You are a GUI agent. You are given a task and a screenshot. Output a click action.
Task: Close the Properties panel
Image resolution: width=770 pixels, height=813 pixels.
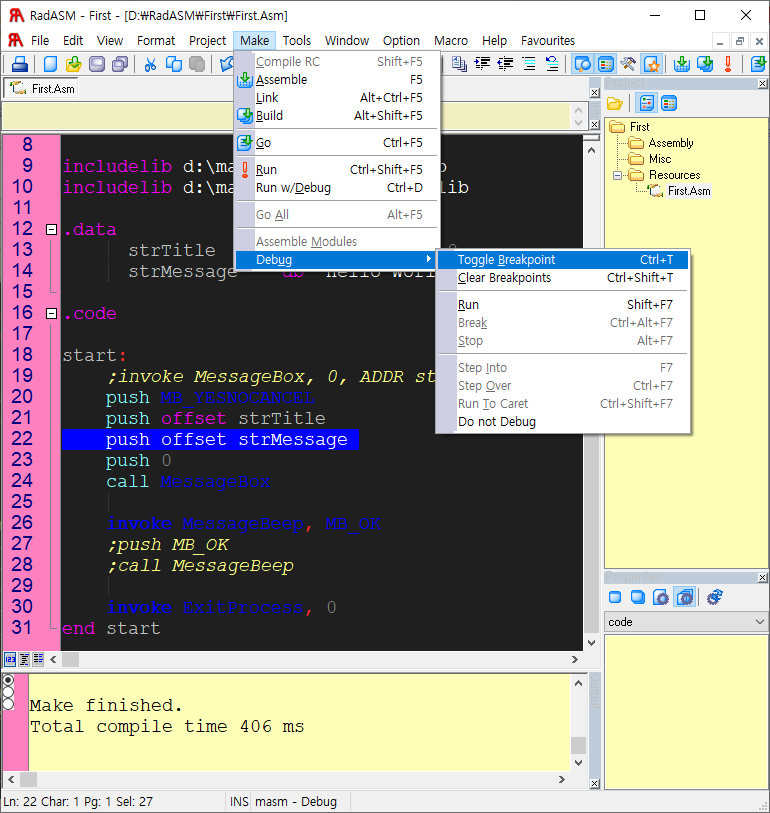(762, 577)
